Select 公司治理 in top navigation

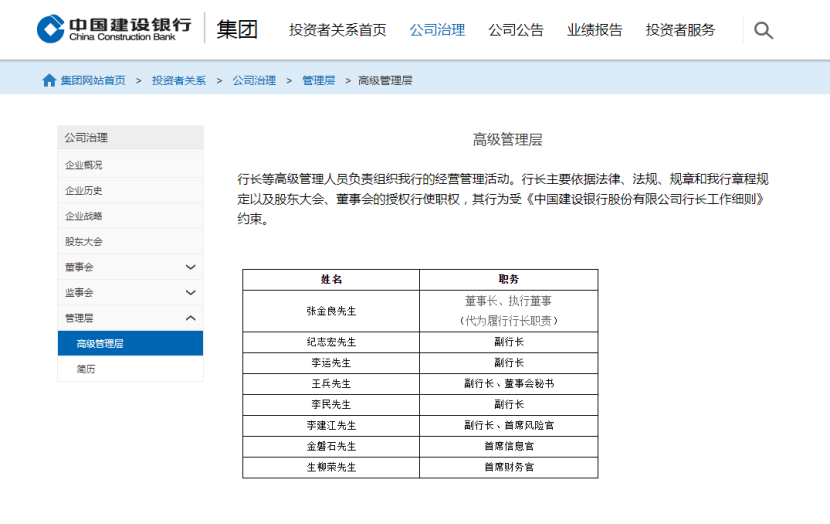click(437, 30)
